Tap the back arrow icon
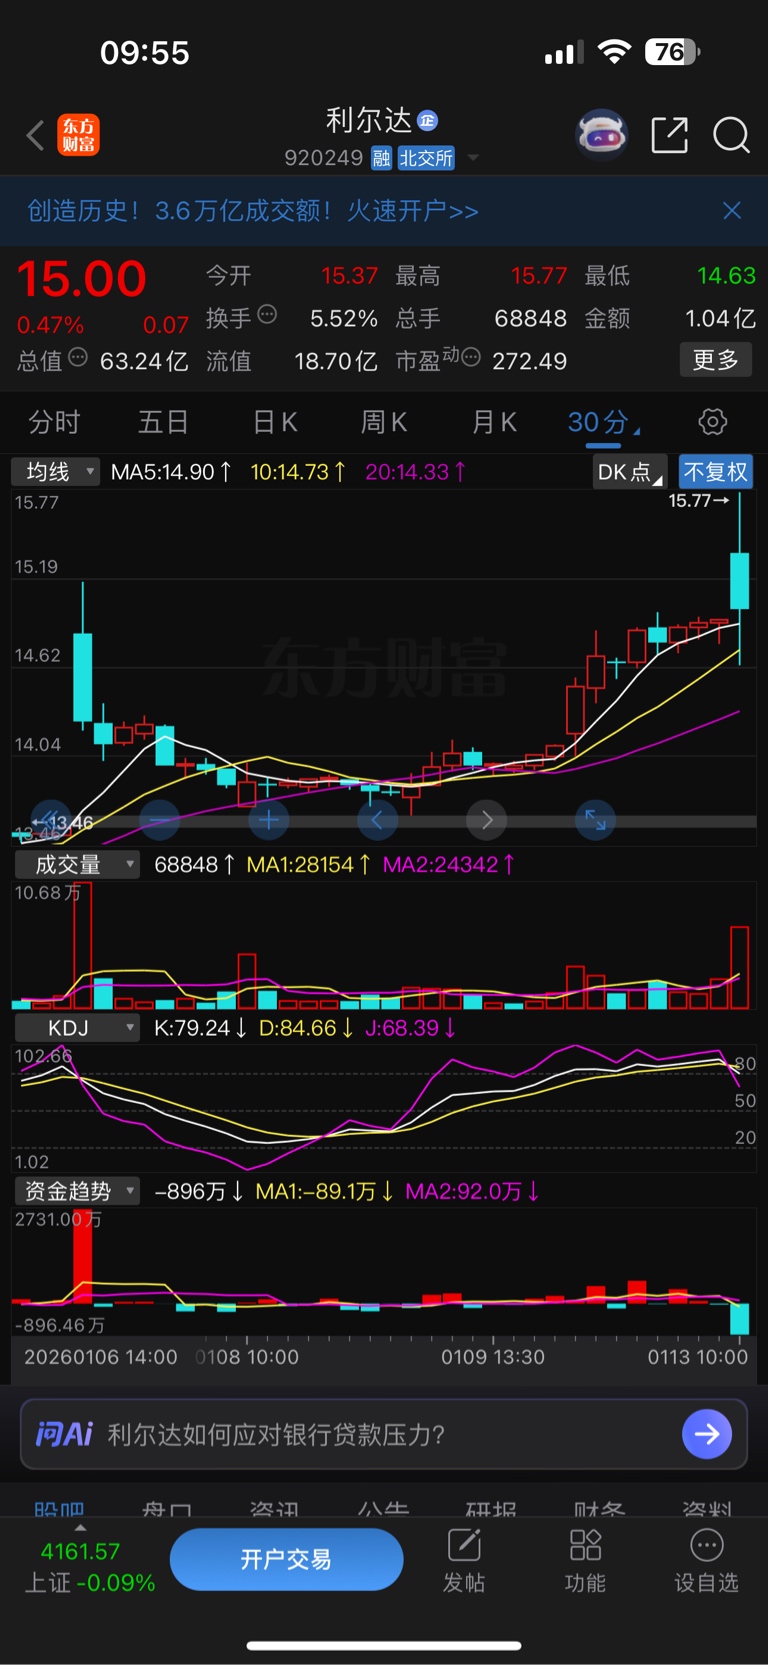Viewport: 768px width, 1665px height. point(36,134)
